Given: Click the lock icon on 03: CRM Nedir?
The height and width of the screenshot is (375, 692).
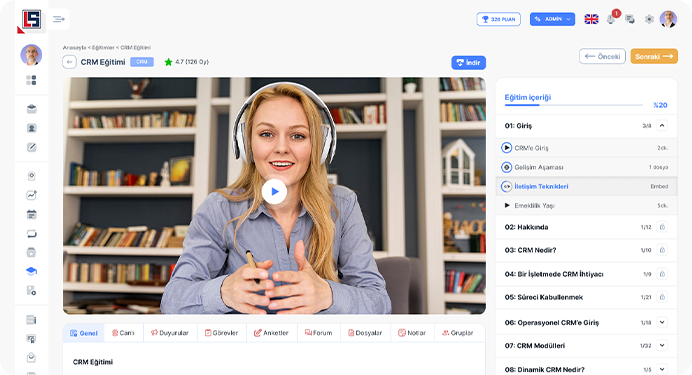Looking at the screenshot, I should (662, 250).
